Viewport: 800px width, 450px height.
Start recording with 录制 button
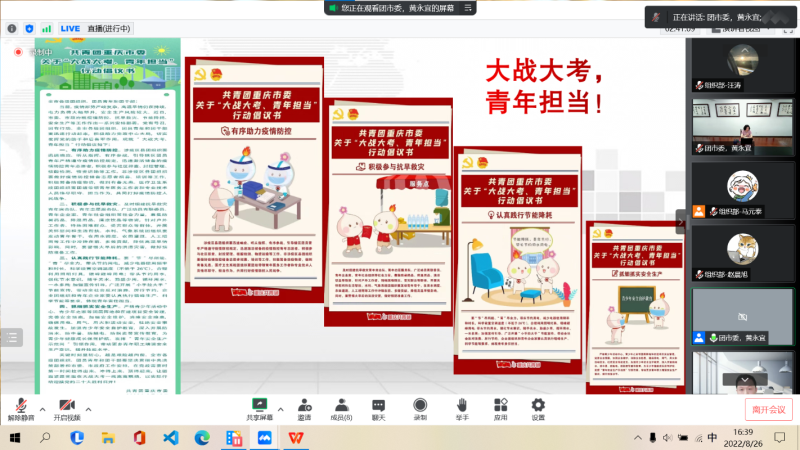[x=420, y=410]
